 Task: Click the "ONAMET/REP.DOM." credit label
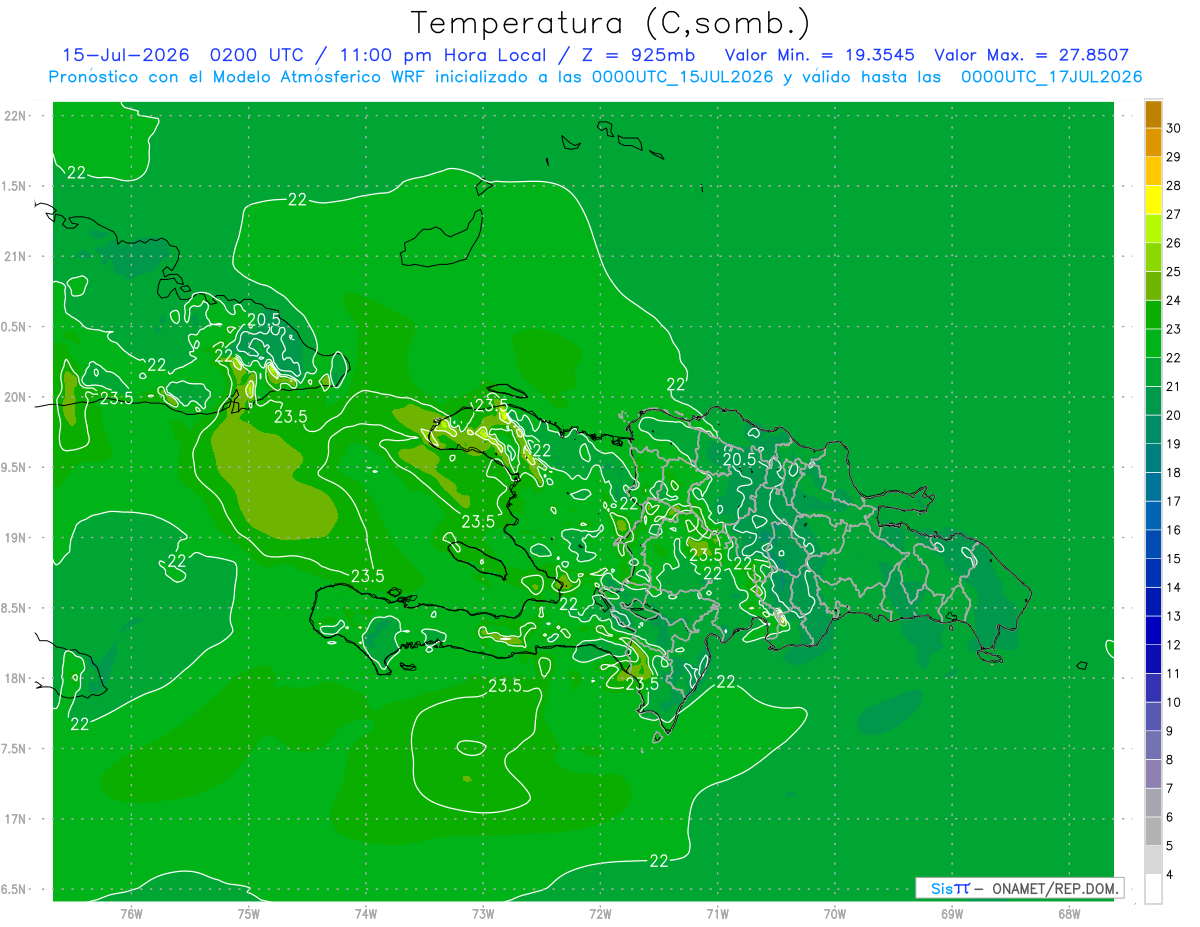1054,888
